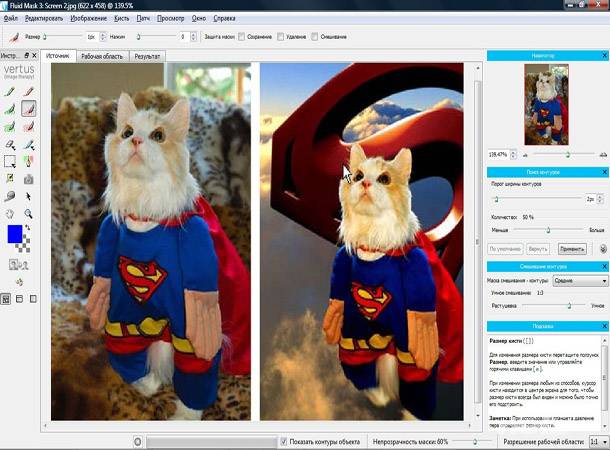Switch to the Рабочая область tab
This screenshot has width=610, height=450.
pos(102,56)
